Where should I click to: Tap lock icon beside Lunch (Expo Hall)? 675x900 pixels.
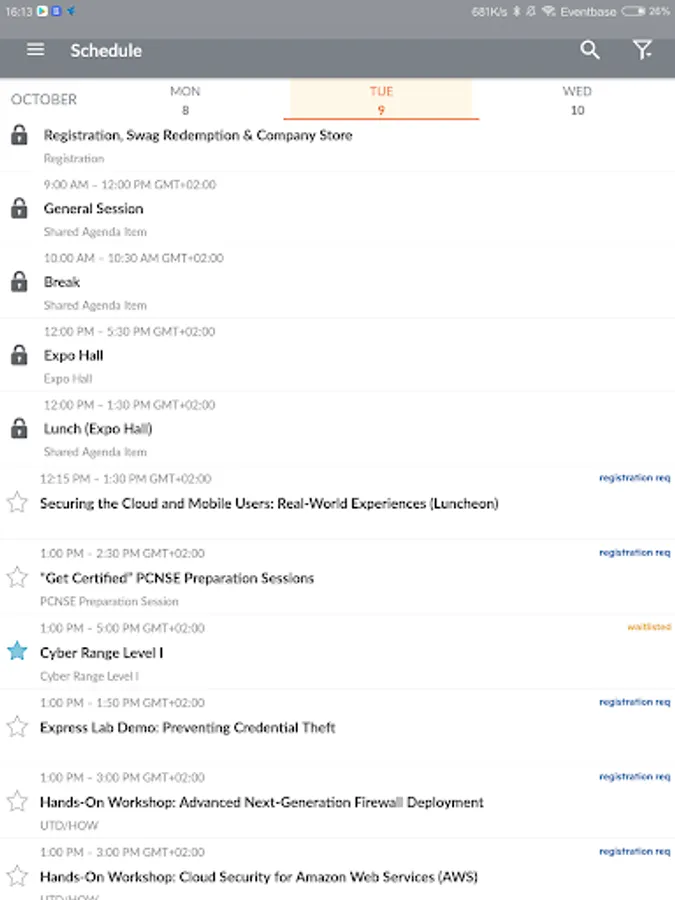click(19, 429)
